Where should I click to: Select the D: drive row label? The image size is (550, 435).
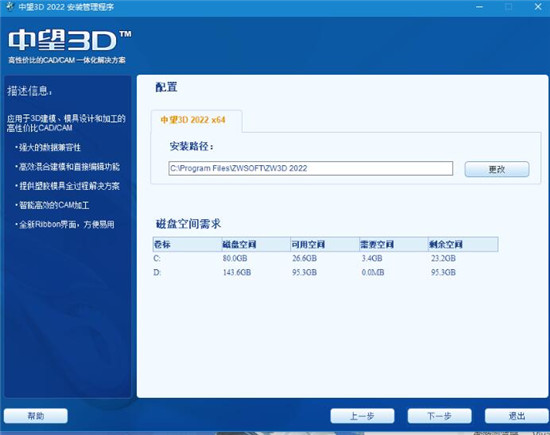click(x=157, y=272)
